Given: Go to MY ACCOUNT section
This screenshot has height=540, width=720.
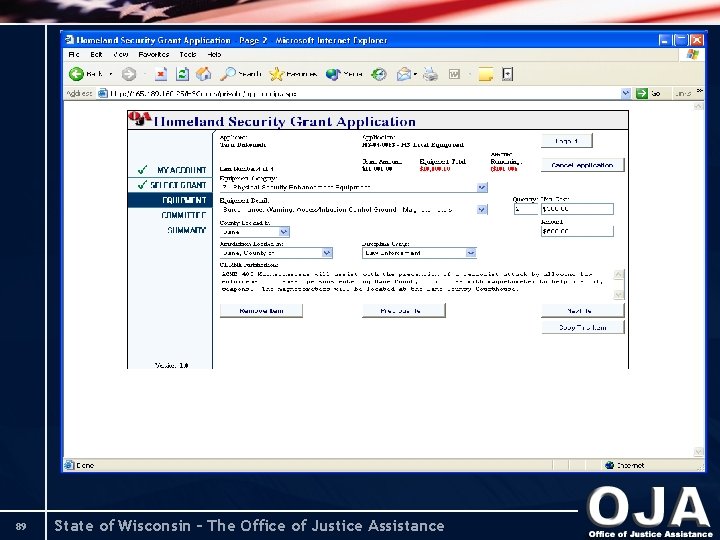Looking at the screenshot, I should coord(181,170).
